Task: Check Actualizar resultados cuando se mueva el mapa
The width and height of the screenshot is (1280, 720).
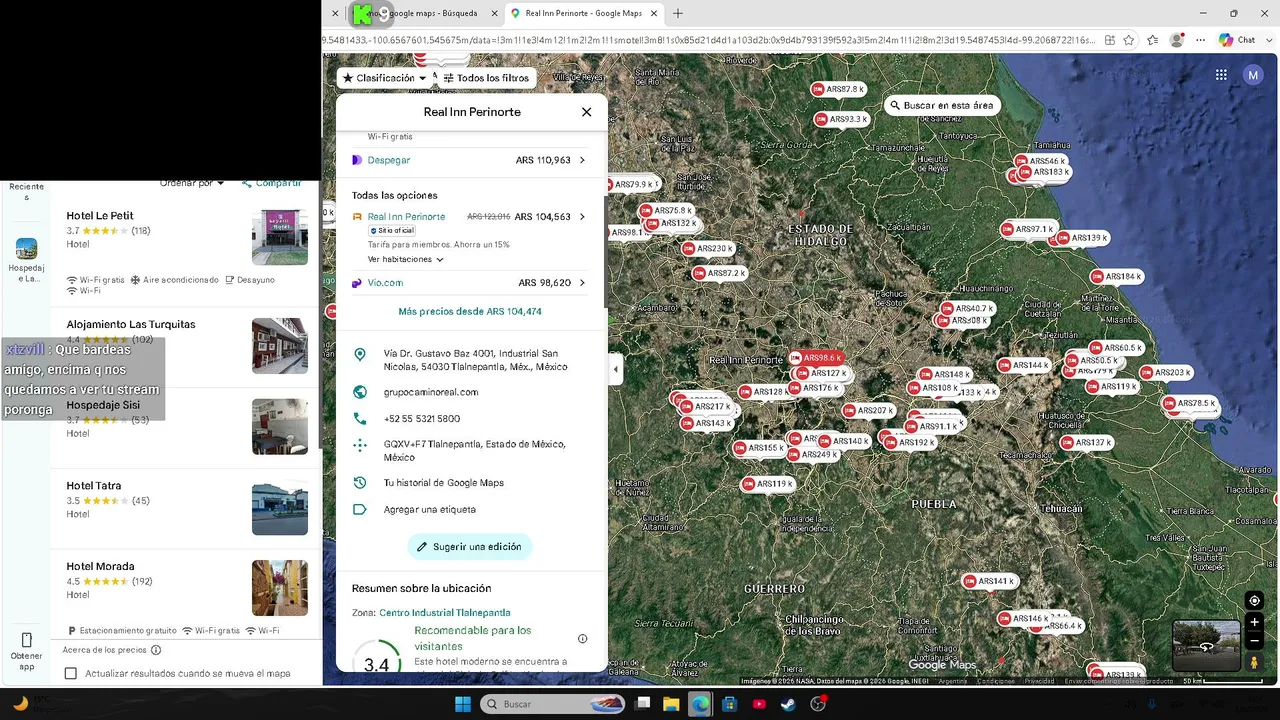Action: 70,674
